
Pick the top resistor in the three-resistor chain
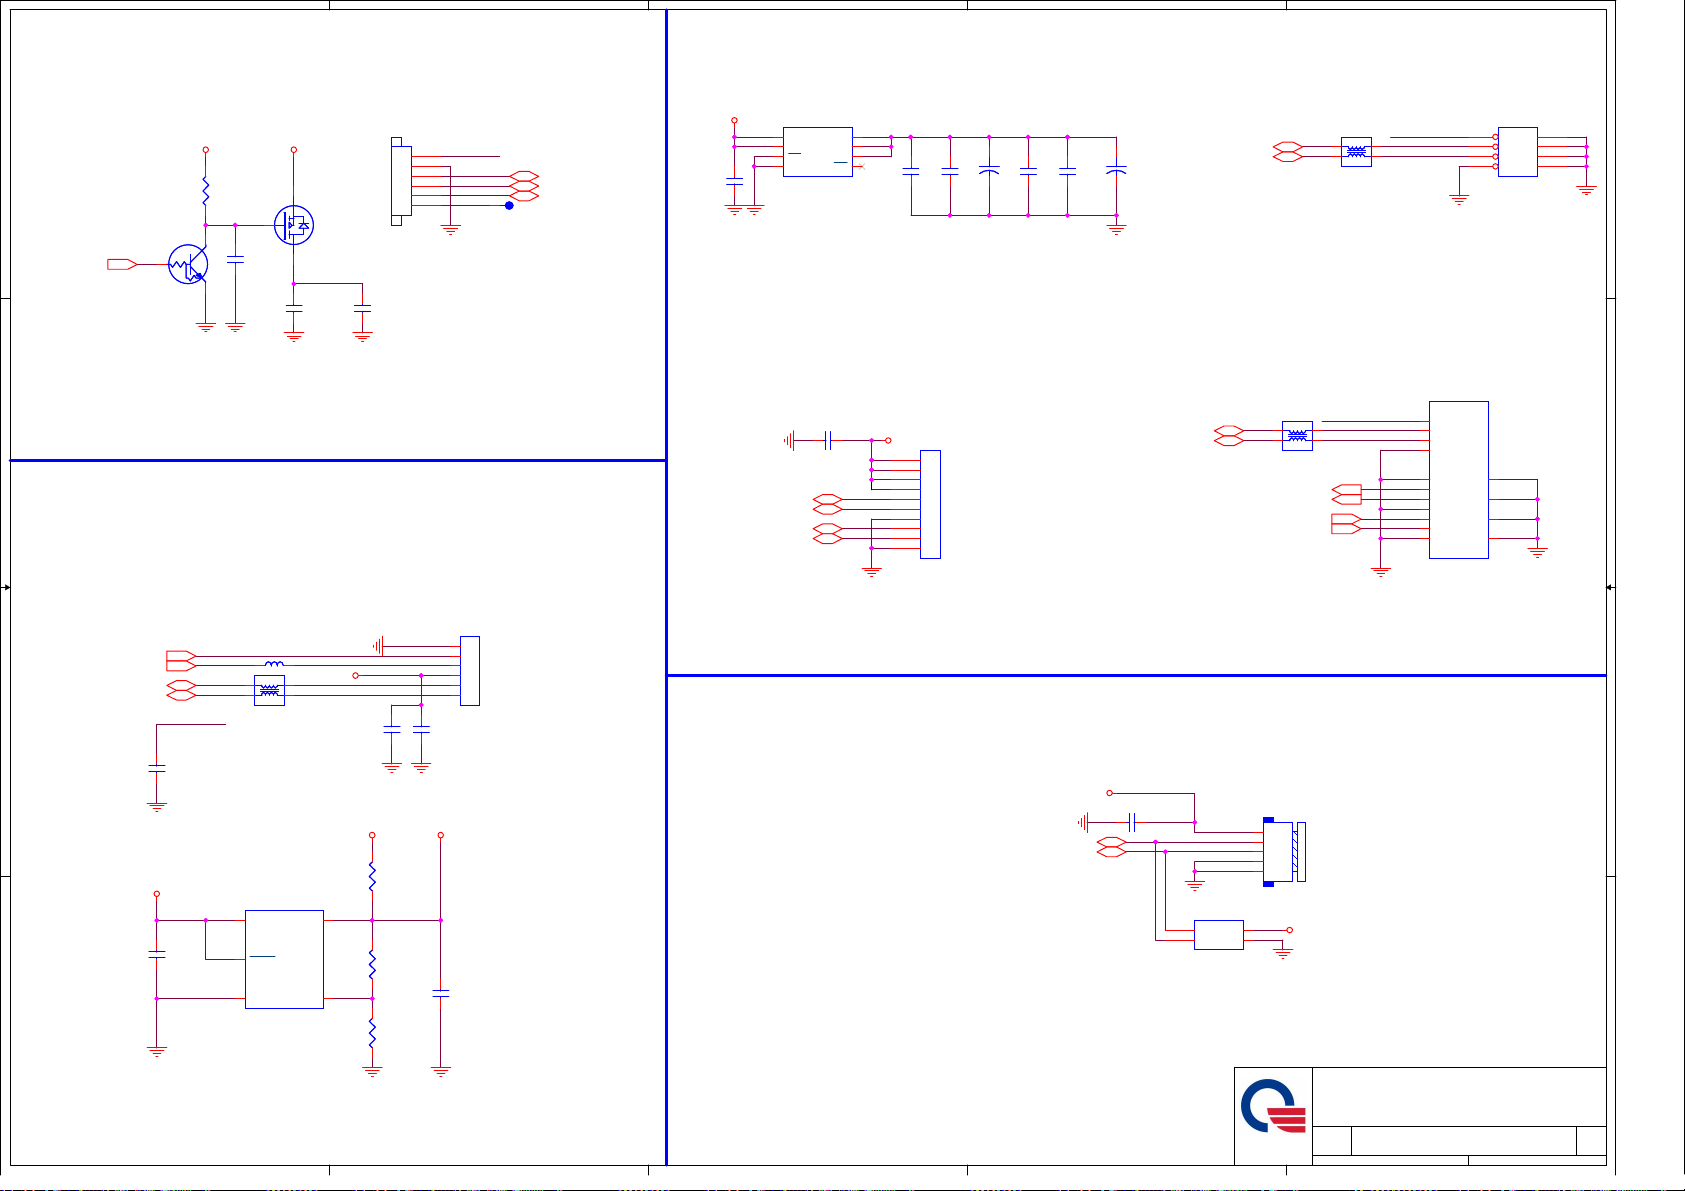(372, 877)
